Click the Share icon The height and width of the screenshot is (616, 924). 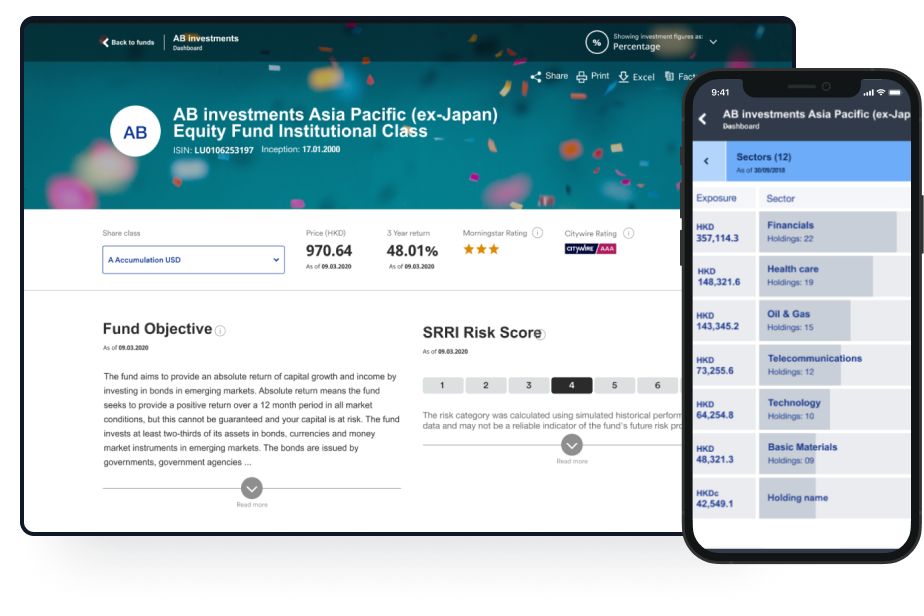coord(536,76)
